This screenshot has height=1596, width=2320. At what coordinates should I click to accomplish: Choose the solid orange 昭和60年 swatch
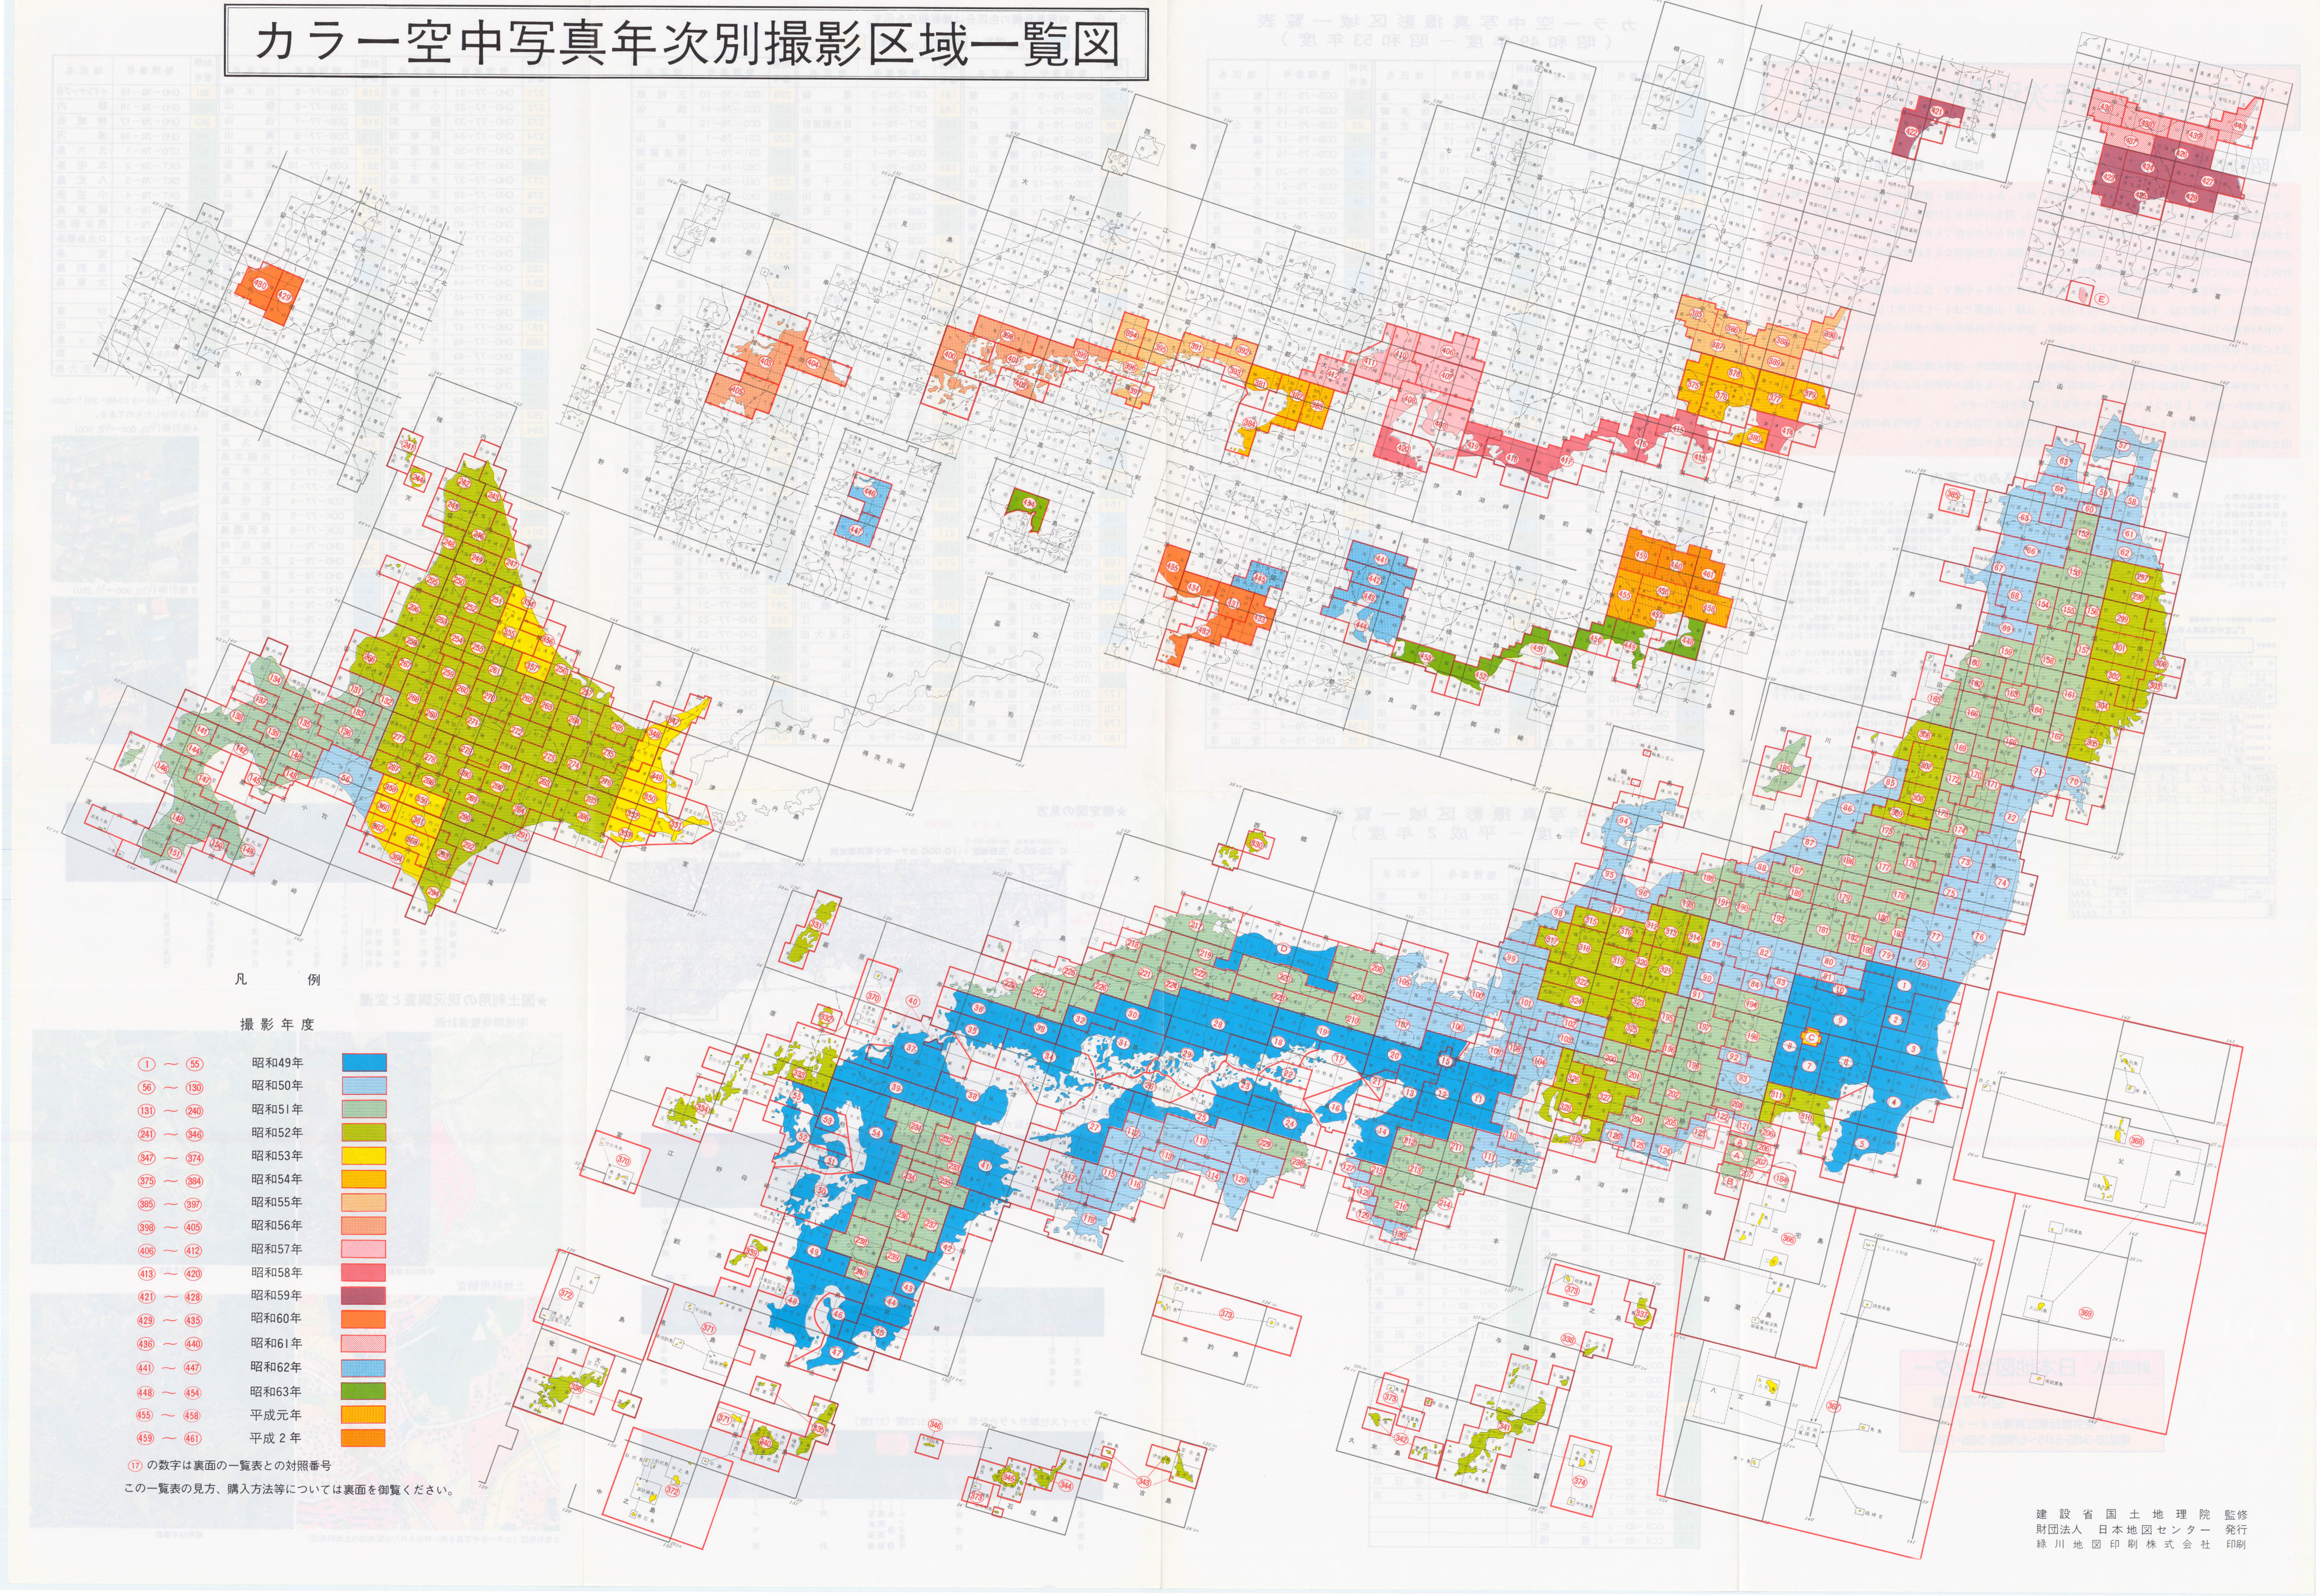(x=364, y=1319)
